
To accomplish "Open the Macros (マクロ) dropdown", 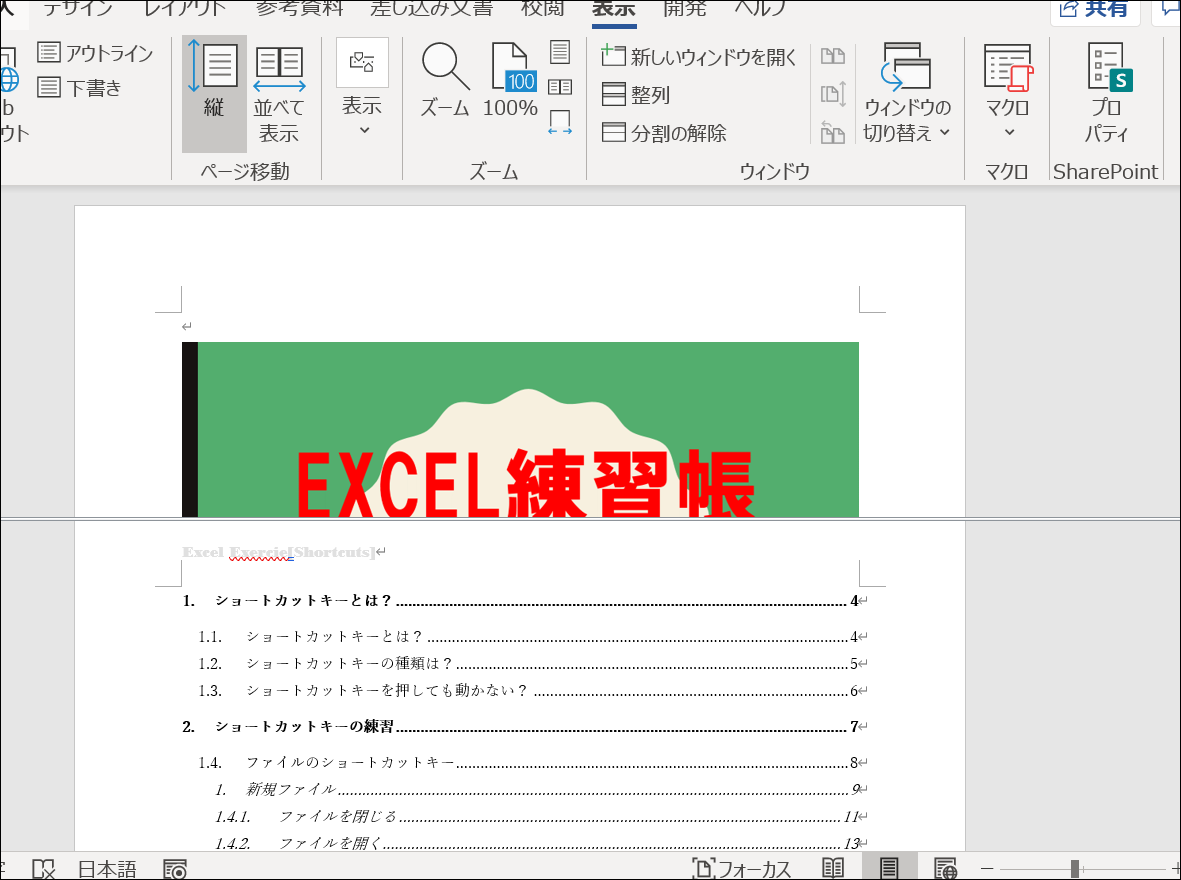I will pos(1007,90).
